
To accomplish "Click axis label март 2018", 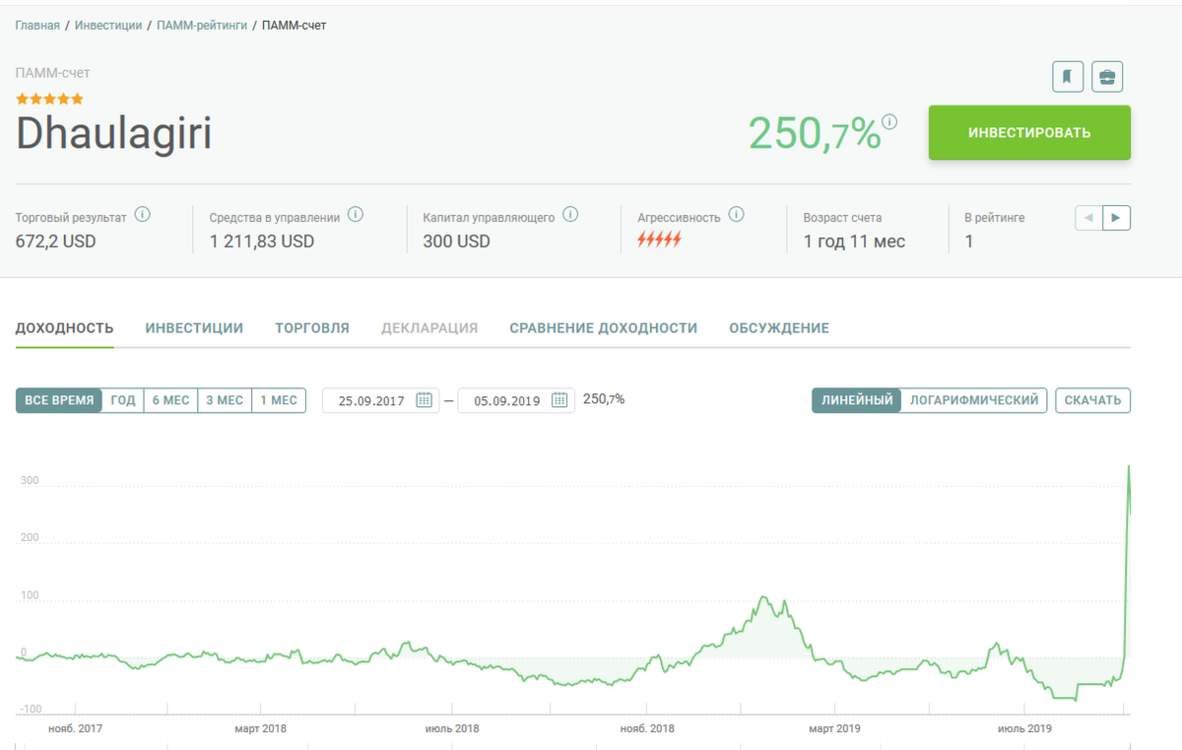I will (x=260, y=728).
